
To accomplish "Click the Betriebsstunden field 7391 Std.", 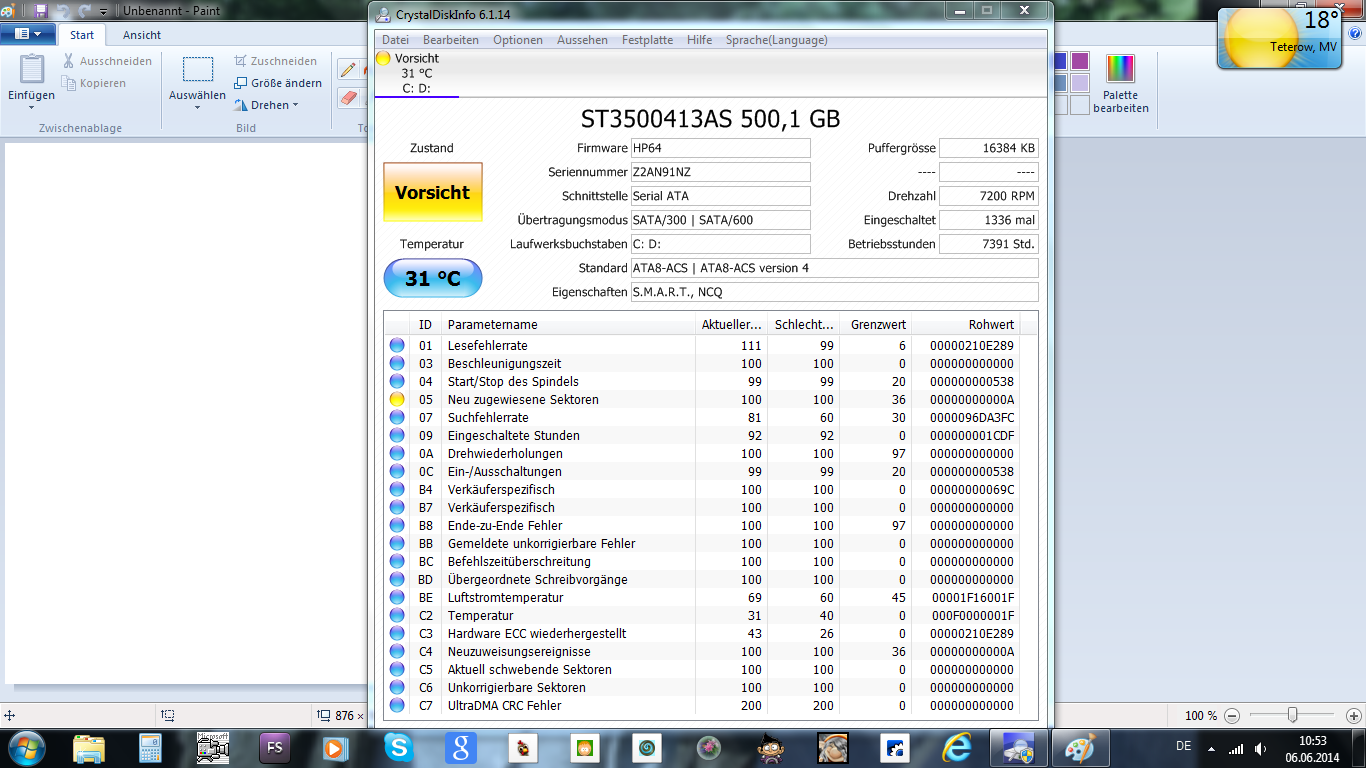I will 989,244.
